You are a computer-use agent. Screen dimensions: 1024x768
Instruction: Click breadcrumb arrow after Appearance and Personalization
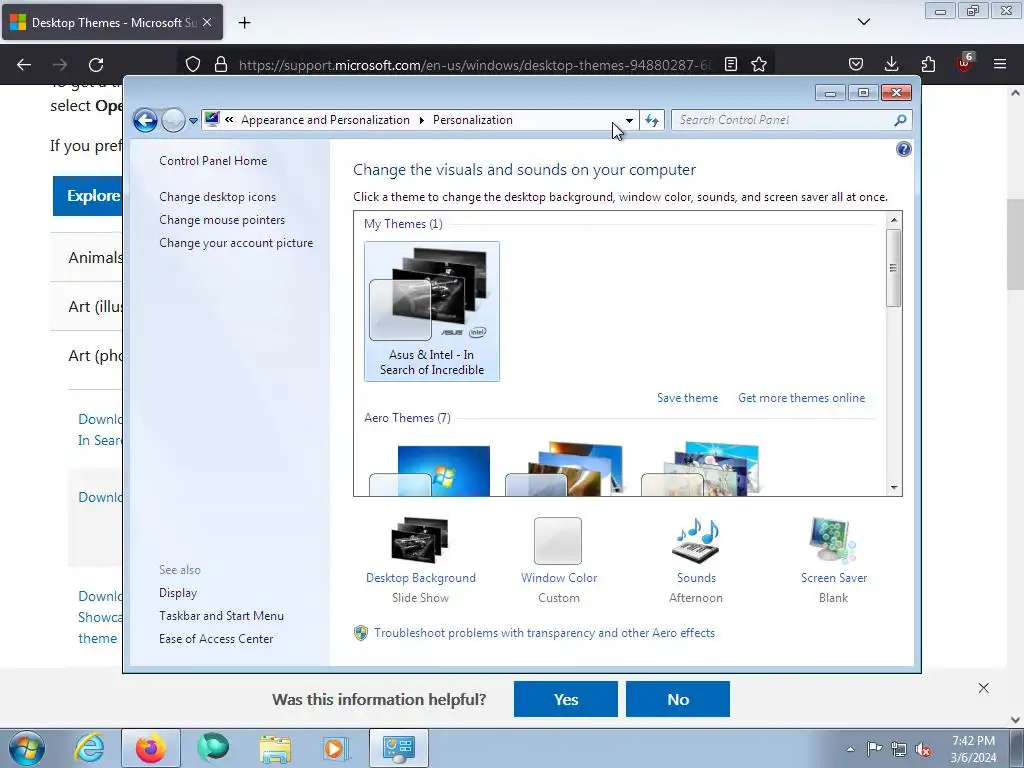pyautogui.click(x=422, y=120)
